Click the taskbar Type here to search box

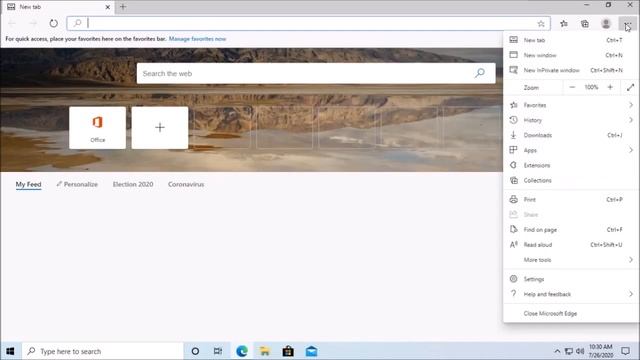(102, 351)
